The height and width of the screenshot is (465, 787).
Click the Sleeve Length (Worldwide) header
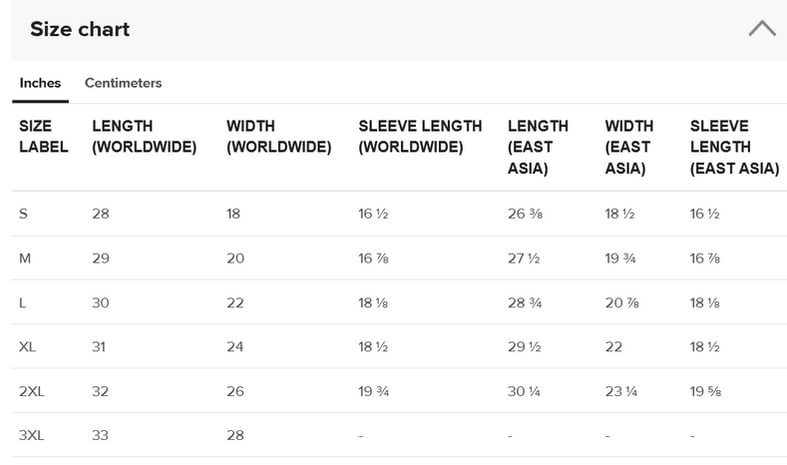tap(420, 136)
